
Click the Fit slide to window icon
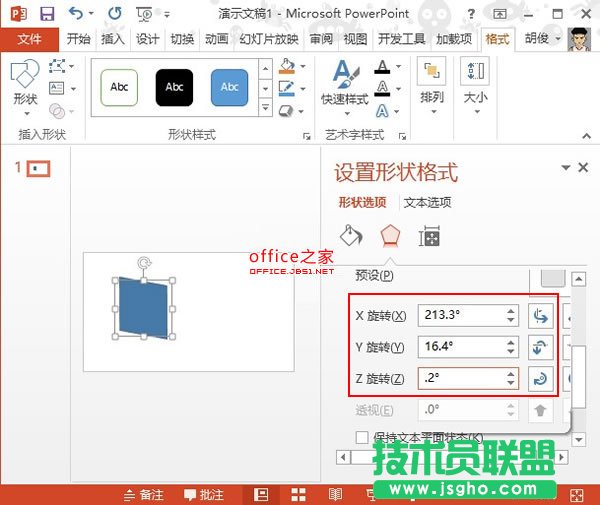576,495
